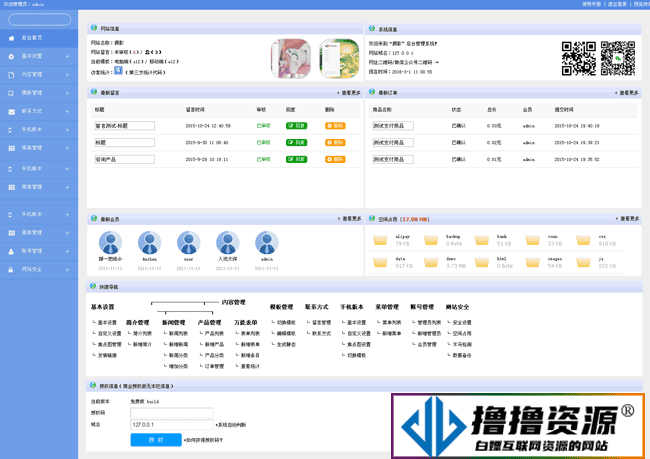Screen dimensions: 650x459
Task: Open the bank folder icon
Action: point(482,240)
